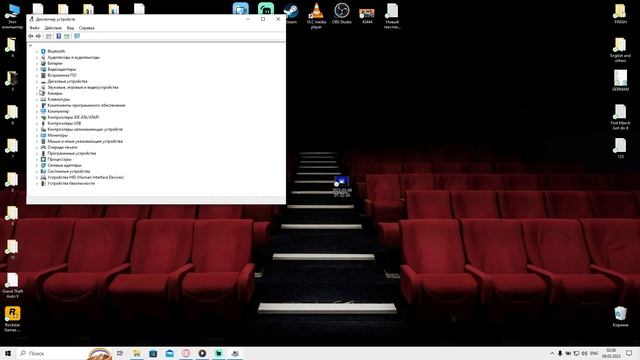The height and width of the screenshot is (360, 640).
Task: Open the Windows Start menu
Action: pyautogui.click(x=8, y=353)
